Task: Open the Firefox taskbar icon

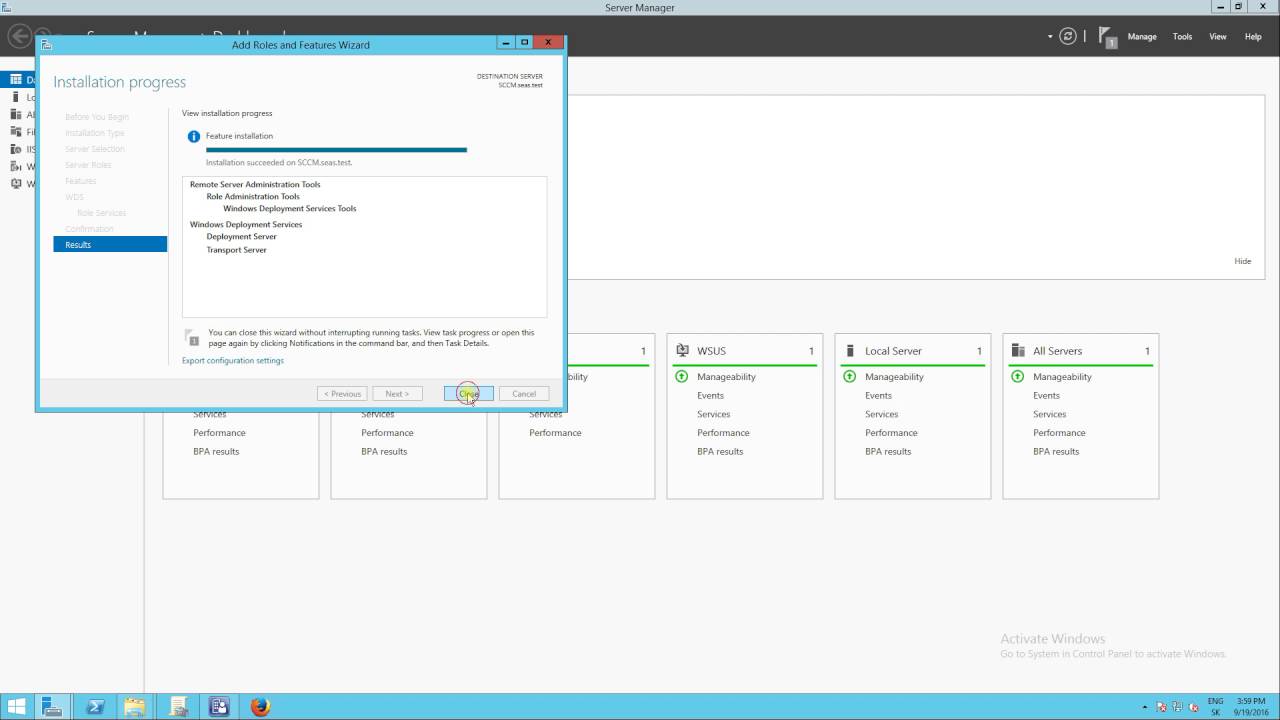Action: tap(260, 707)
